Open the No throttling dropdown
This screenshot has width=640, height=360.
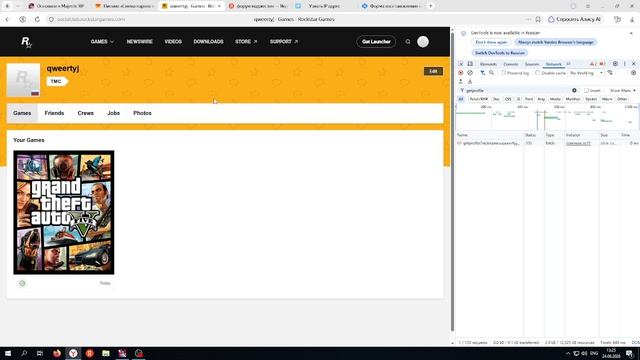587,73
